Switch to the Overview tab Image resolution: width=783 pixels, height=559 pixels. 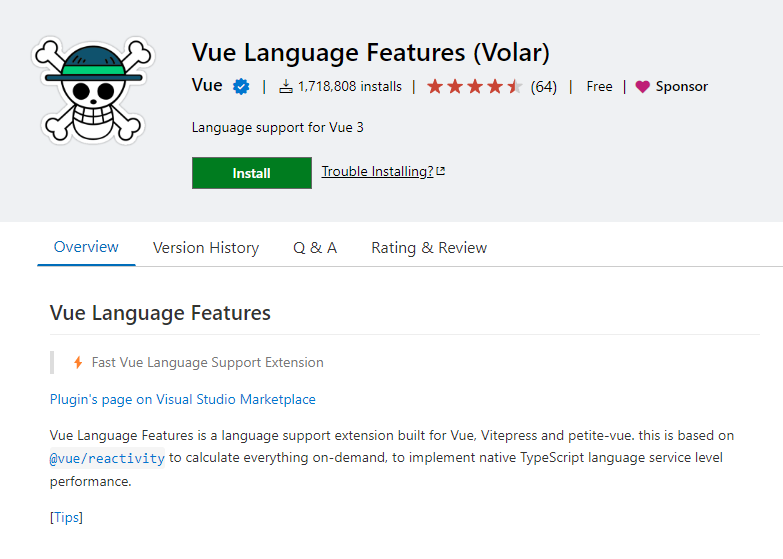click(86, 247)
